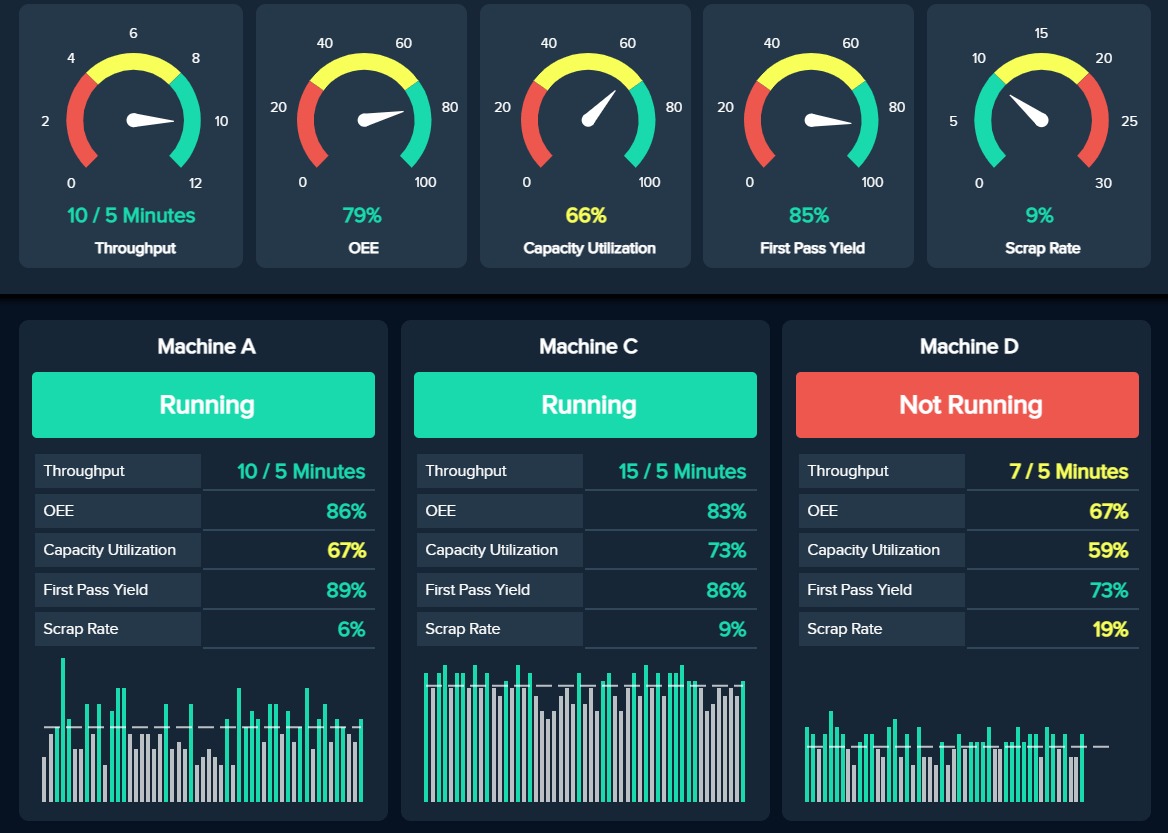Click Machine C's 15 / 5 Minutes throughput

pyautogui.click(x=682, y=471)
